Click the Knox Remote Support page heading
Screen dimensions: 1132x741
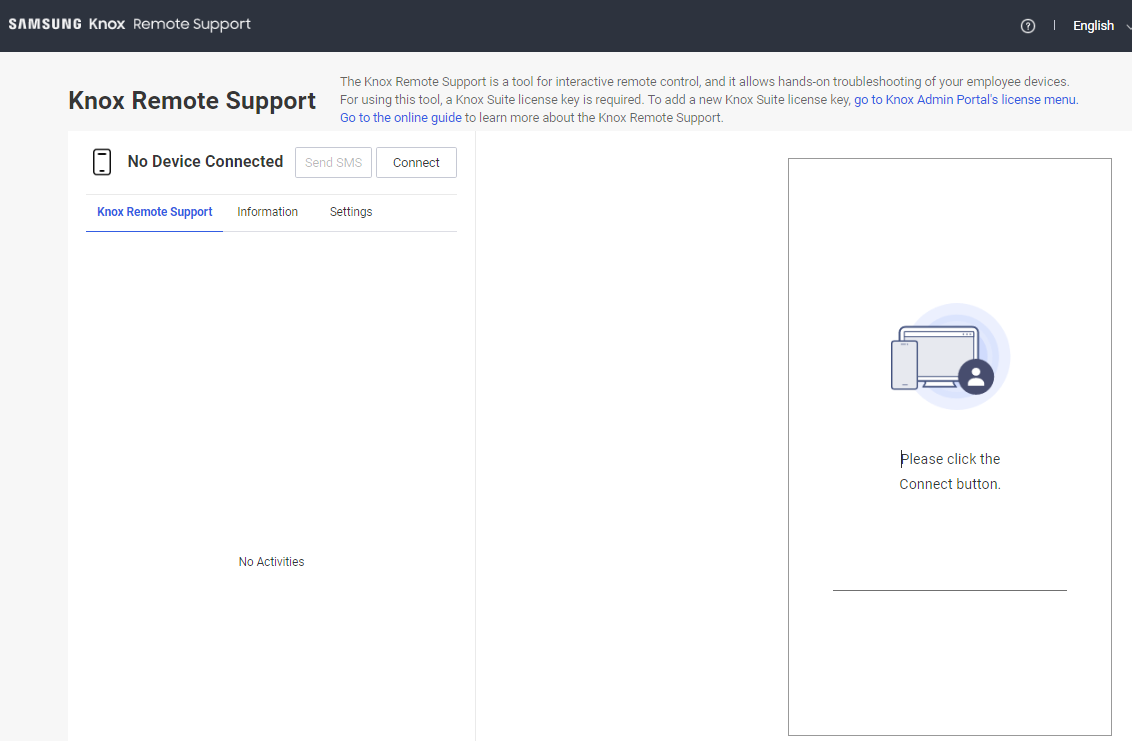pos(192,100)
